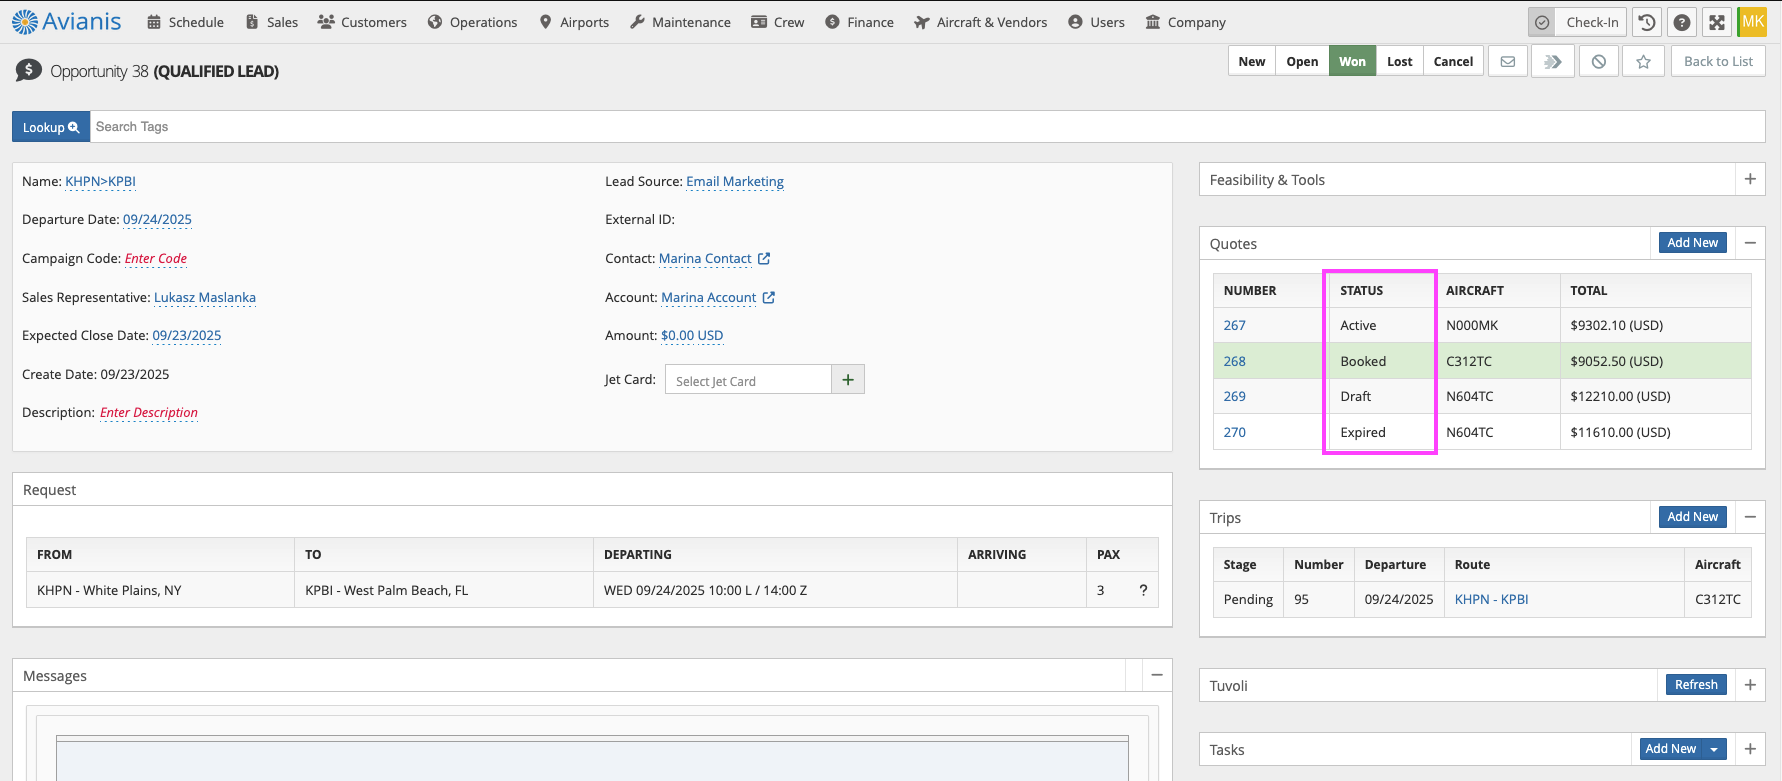
Task: Open the help question mark icon
Action: click(1682, 22)
